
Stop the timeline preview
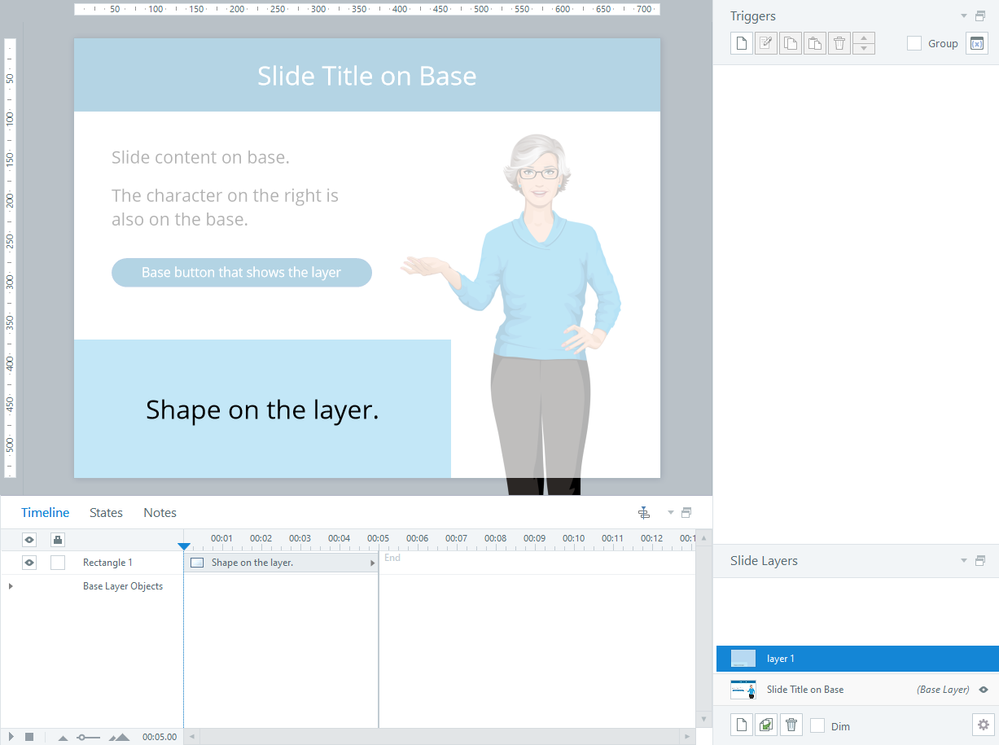click(x=29, y=737)
